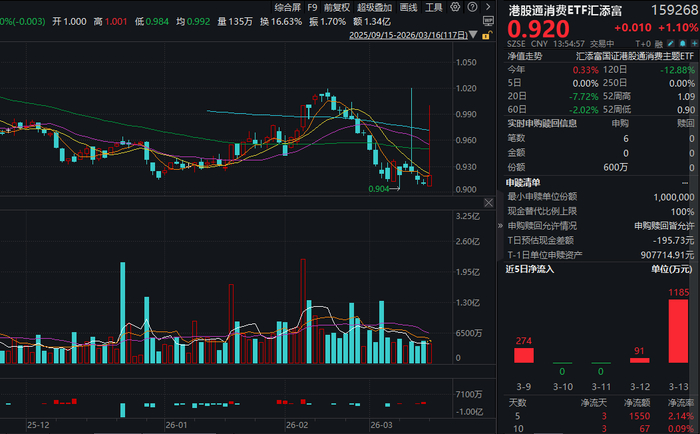Open the chart settings gear icon
700x434 pixels.
click(x=455, y=7)
